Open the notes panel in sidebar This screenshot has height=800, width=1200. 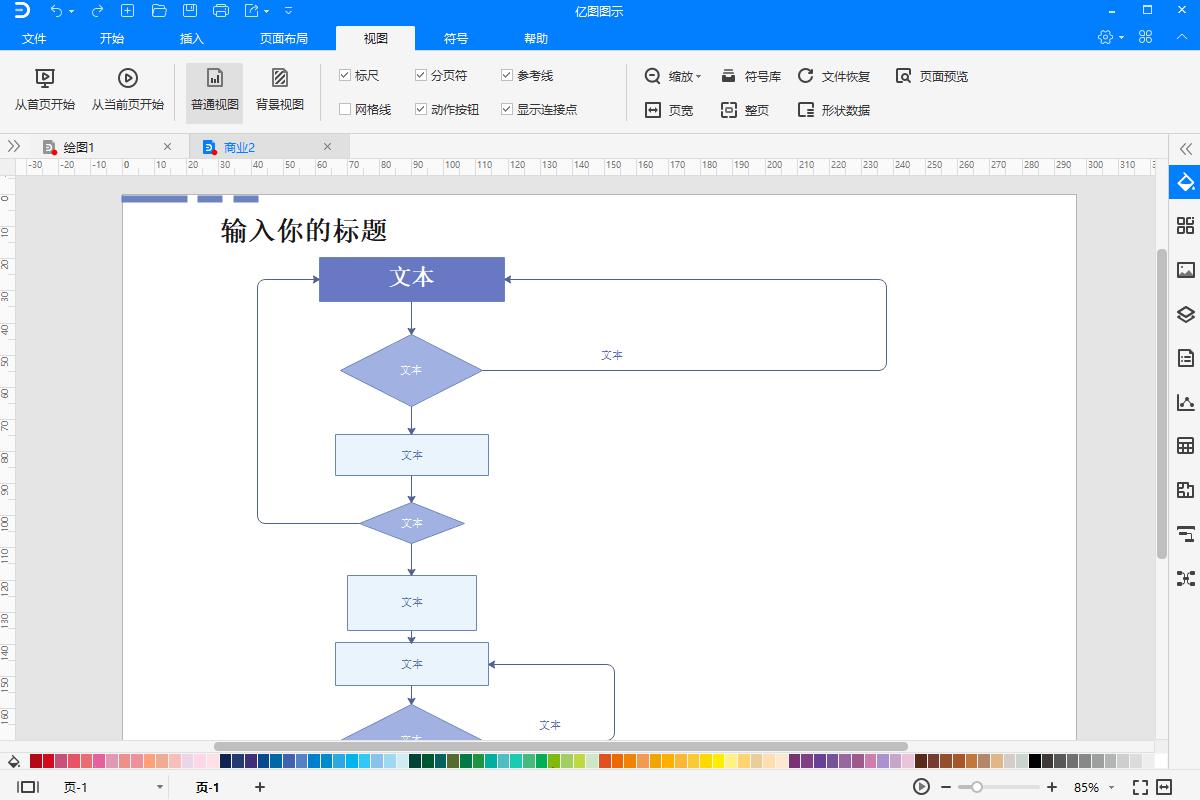pos(1185,358)
